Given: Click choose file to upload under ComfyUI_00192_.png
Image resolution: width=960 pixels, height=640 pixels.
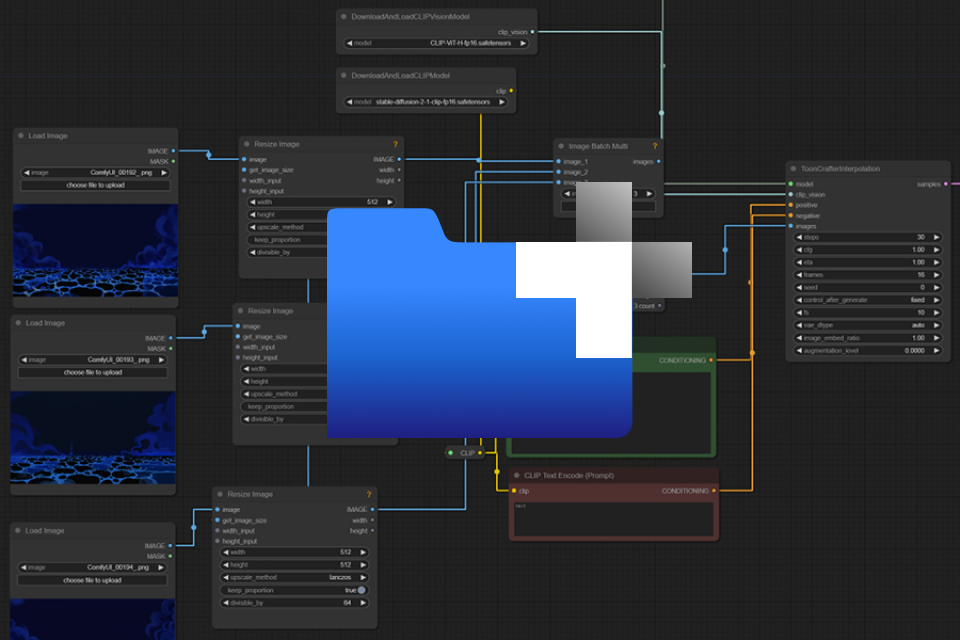Looking at the screenshot, I should pyautogui.click(x=96, y=185).
